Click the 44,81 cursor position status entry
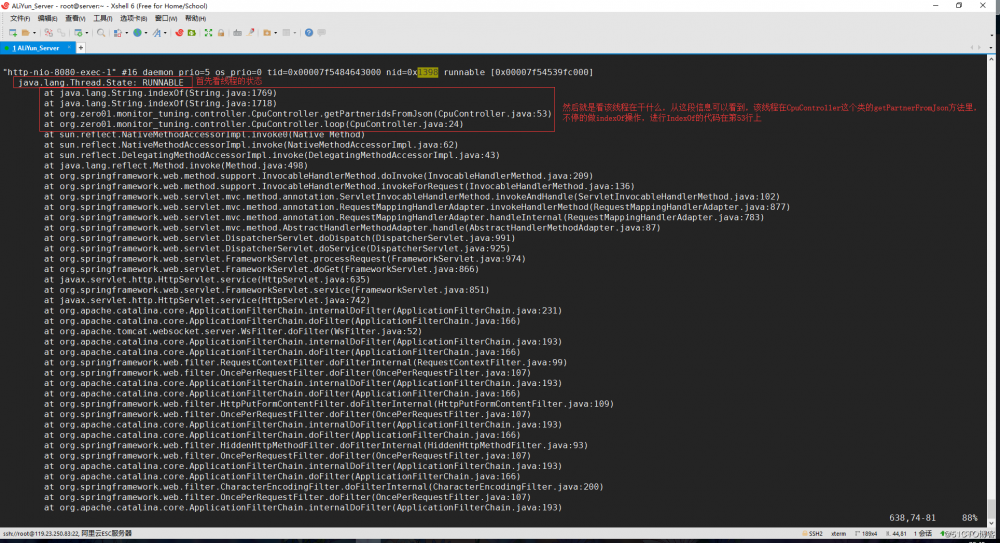This screenshot has width=1000, height=543. 896,534
